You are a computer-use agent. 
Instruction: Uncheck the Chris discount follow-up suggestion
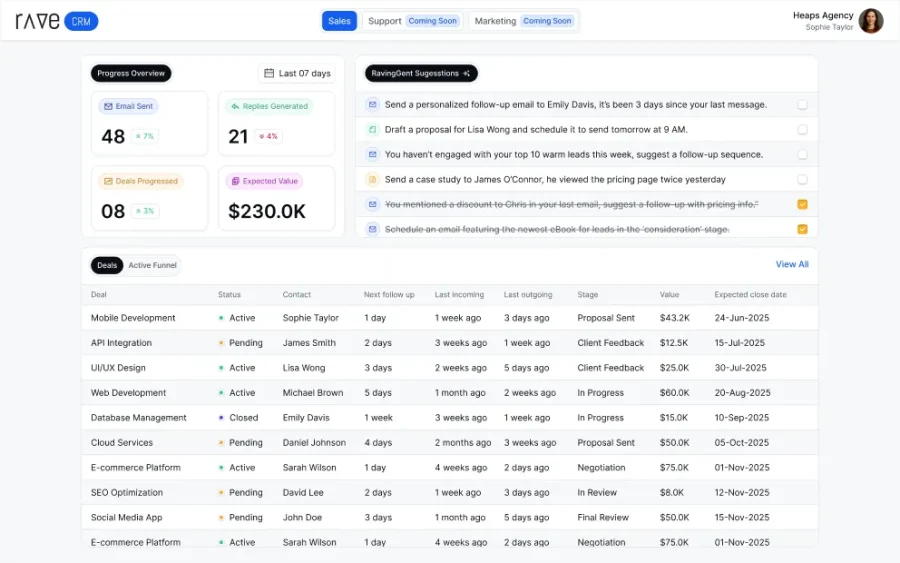click(802, 204)
